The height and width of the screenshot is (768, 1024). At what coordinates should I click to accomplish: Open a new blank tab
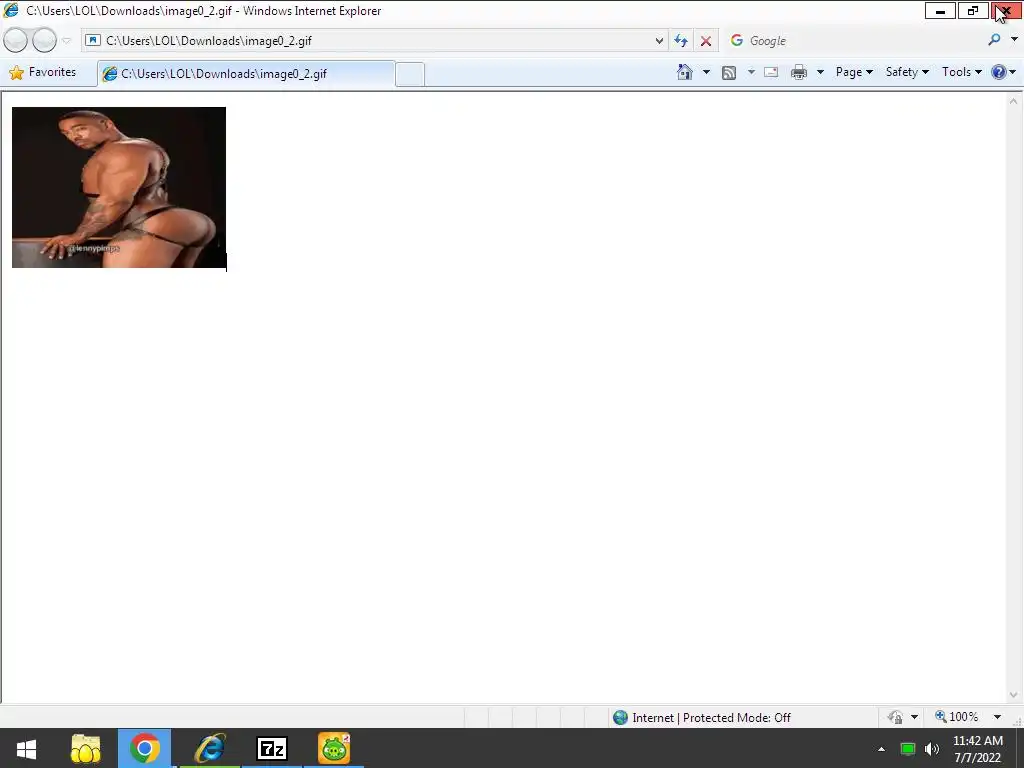(x=410, y=74)
